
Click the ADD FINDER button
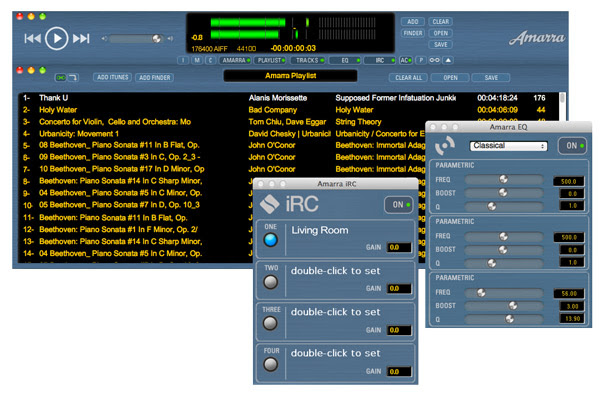coord(154,78)
